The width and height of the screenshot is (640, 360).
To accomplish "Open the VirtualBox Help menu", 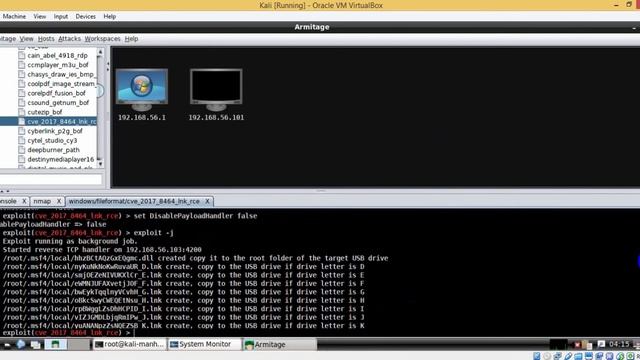I will coord(109,16).
